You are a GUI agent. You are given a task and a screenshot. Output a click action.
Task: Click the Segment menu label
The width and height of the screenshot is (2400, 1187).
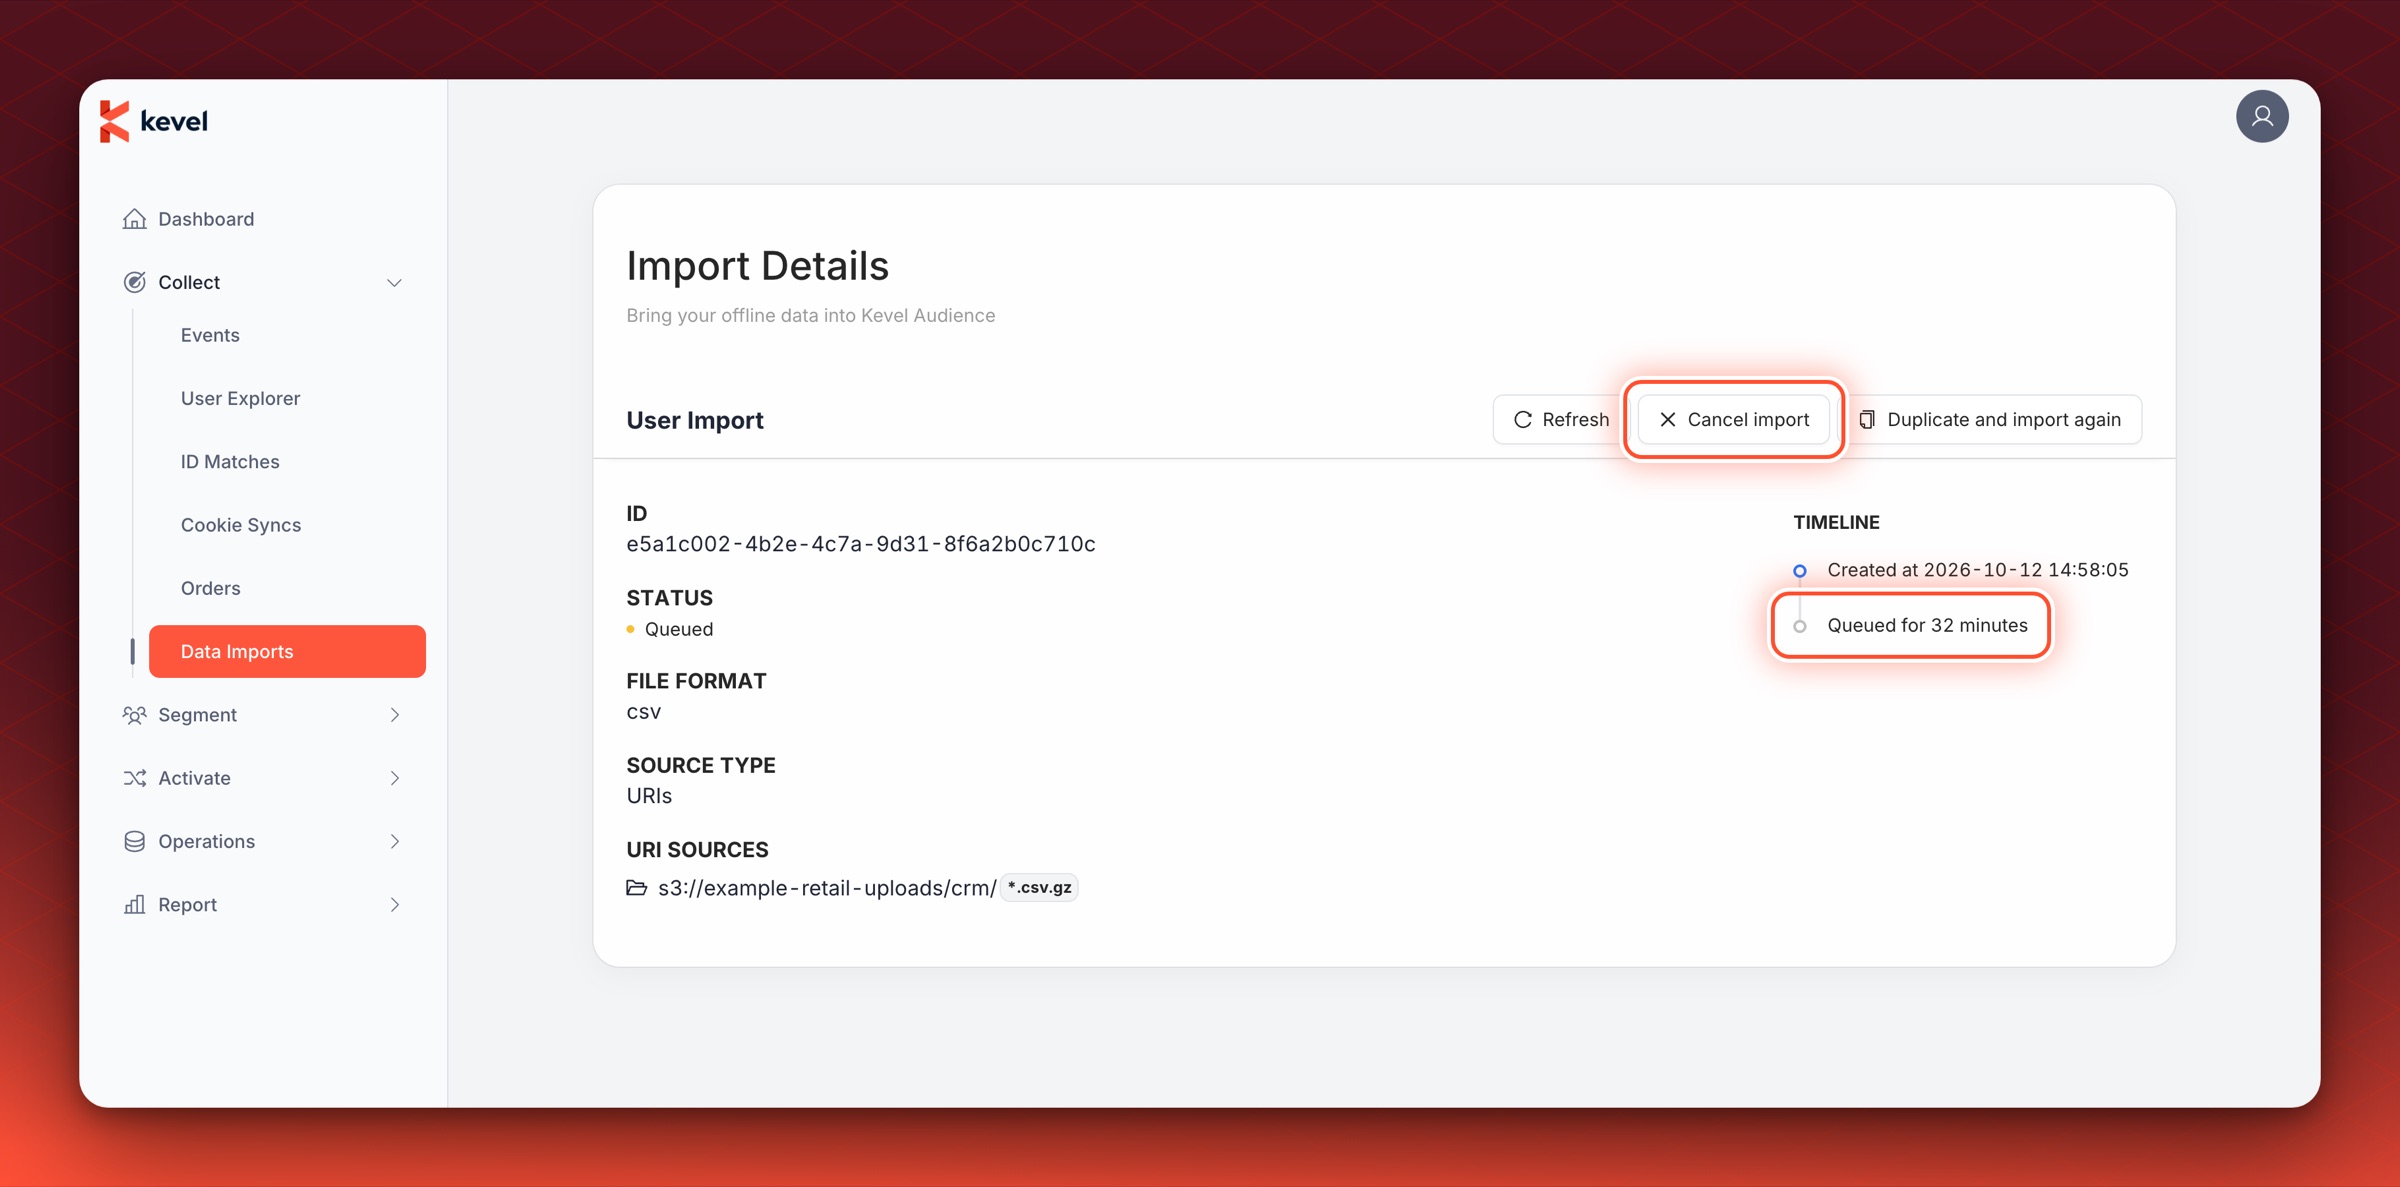pos(197,715)
